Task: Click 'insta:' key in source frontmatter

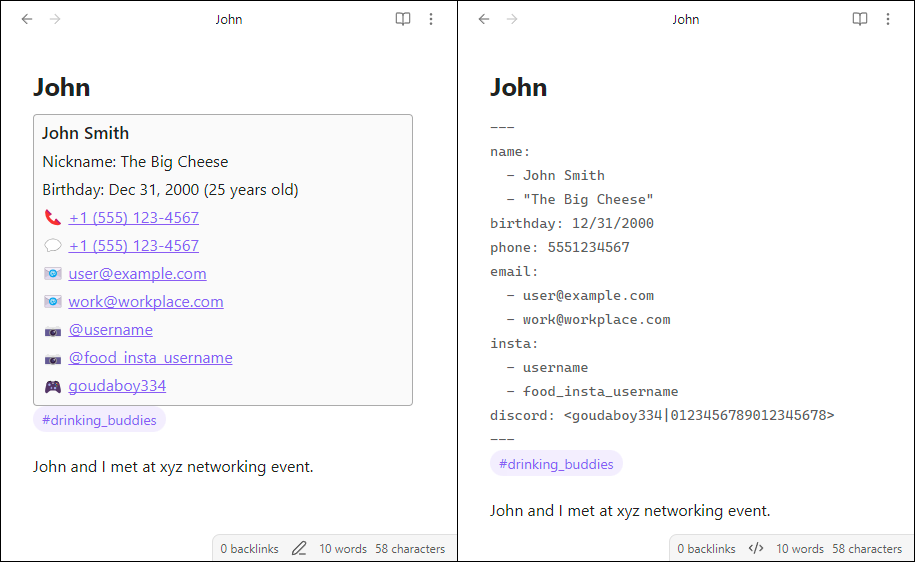Action: tap(514, 343)
